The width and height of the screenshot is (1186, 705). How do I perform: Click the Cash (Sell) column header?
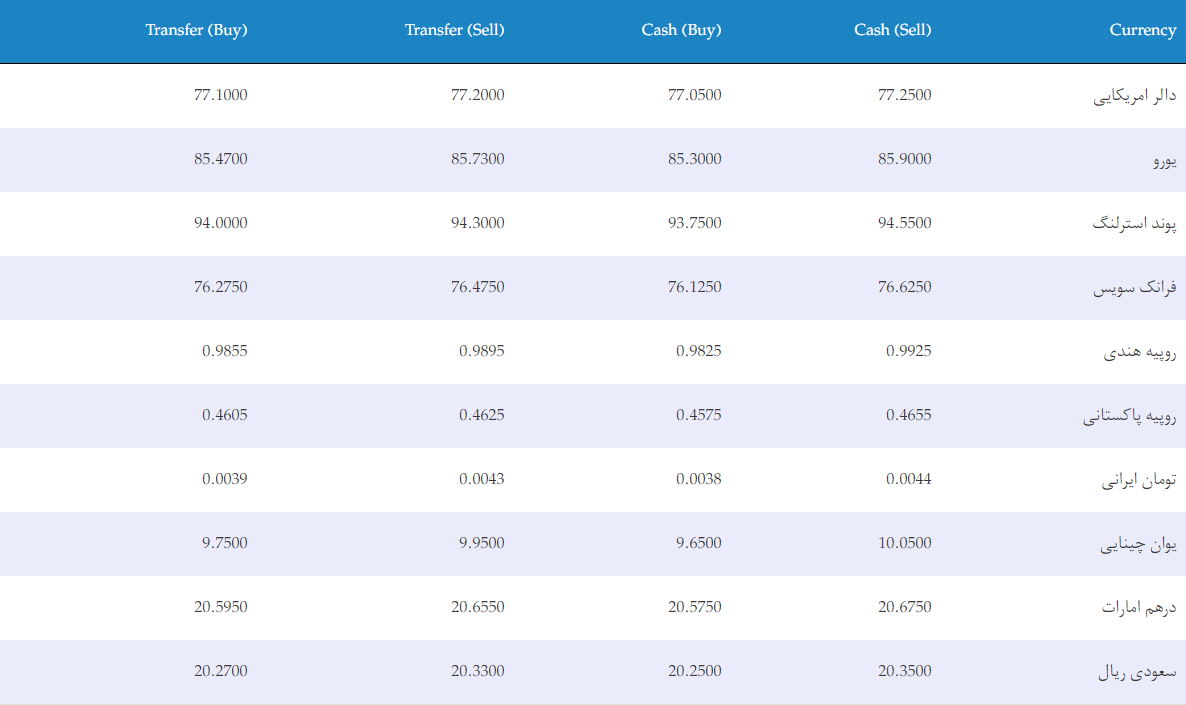[x=893, y=30]
